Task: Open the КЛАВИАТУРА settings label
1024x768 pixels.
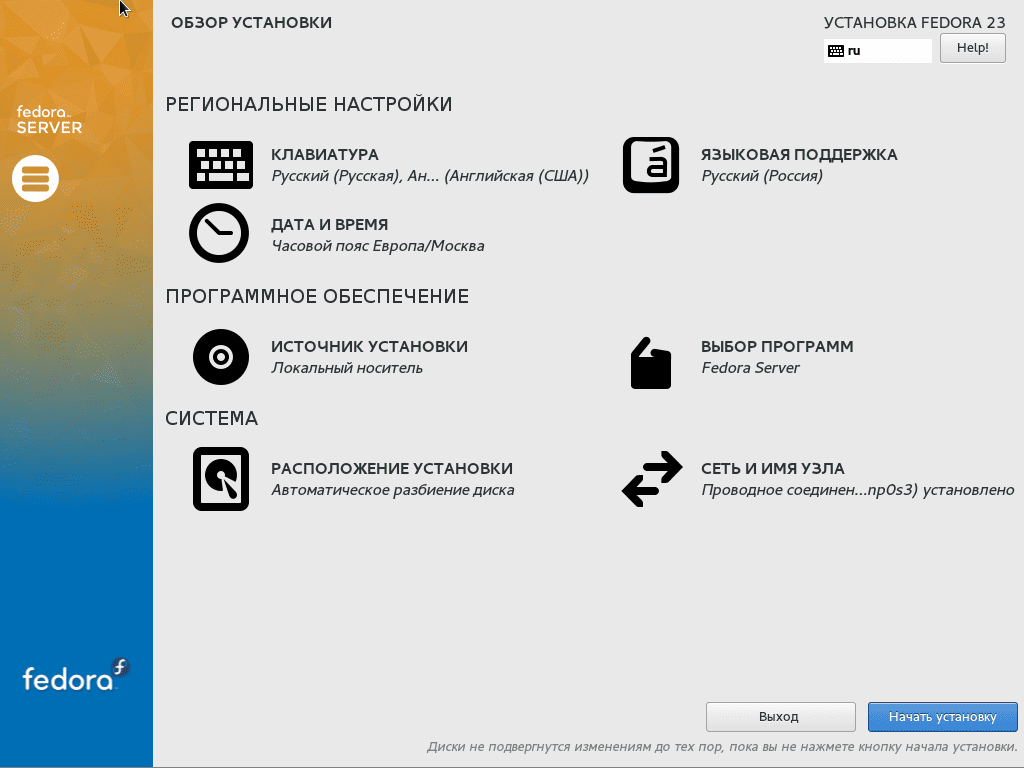Action: [324, 155]
